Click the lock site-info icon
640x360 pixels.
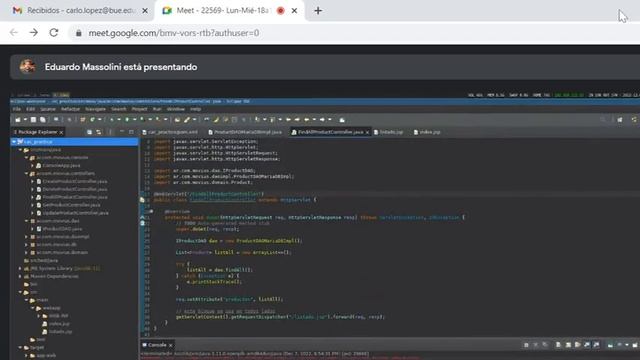coord(79,33)
